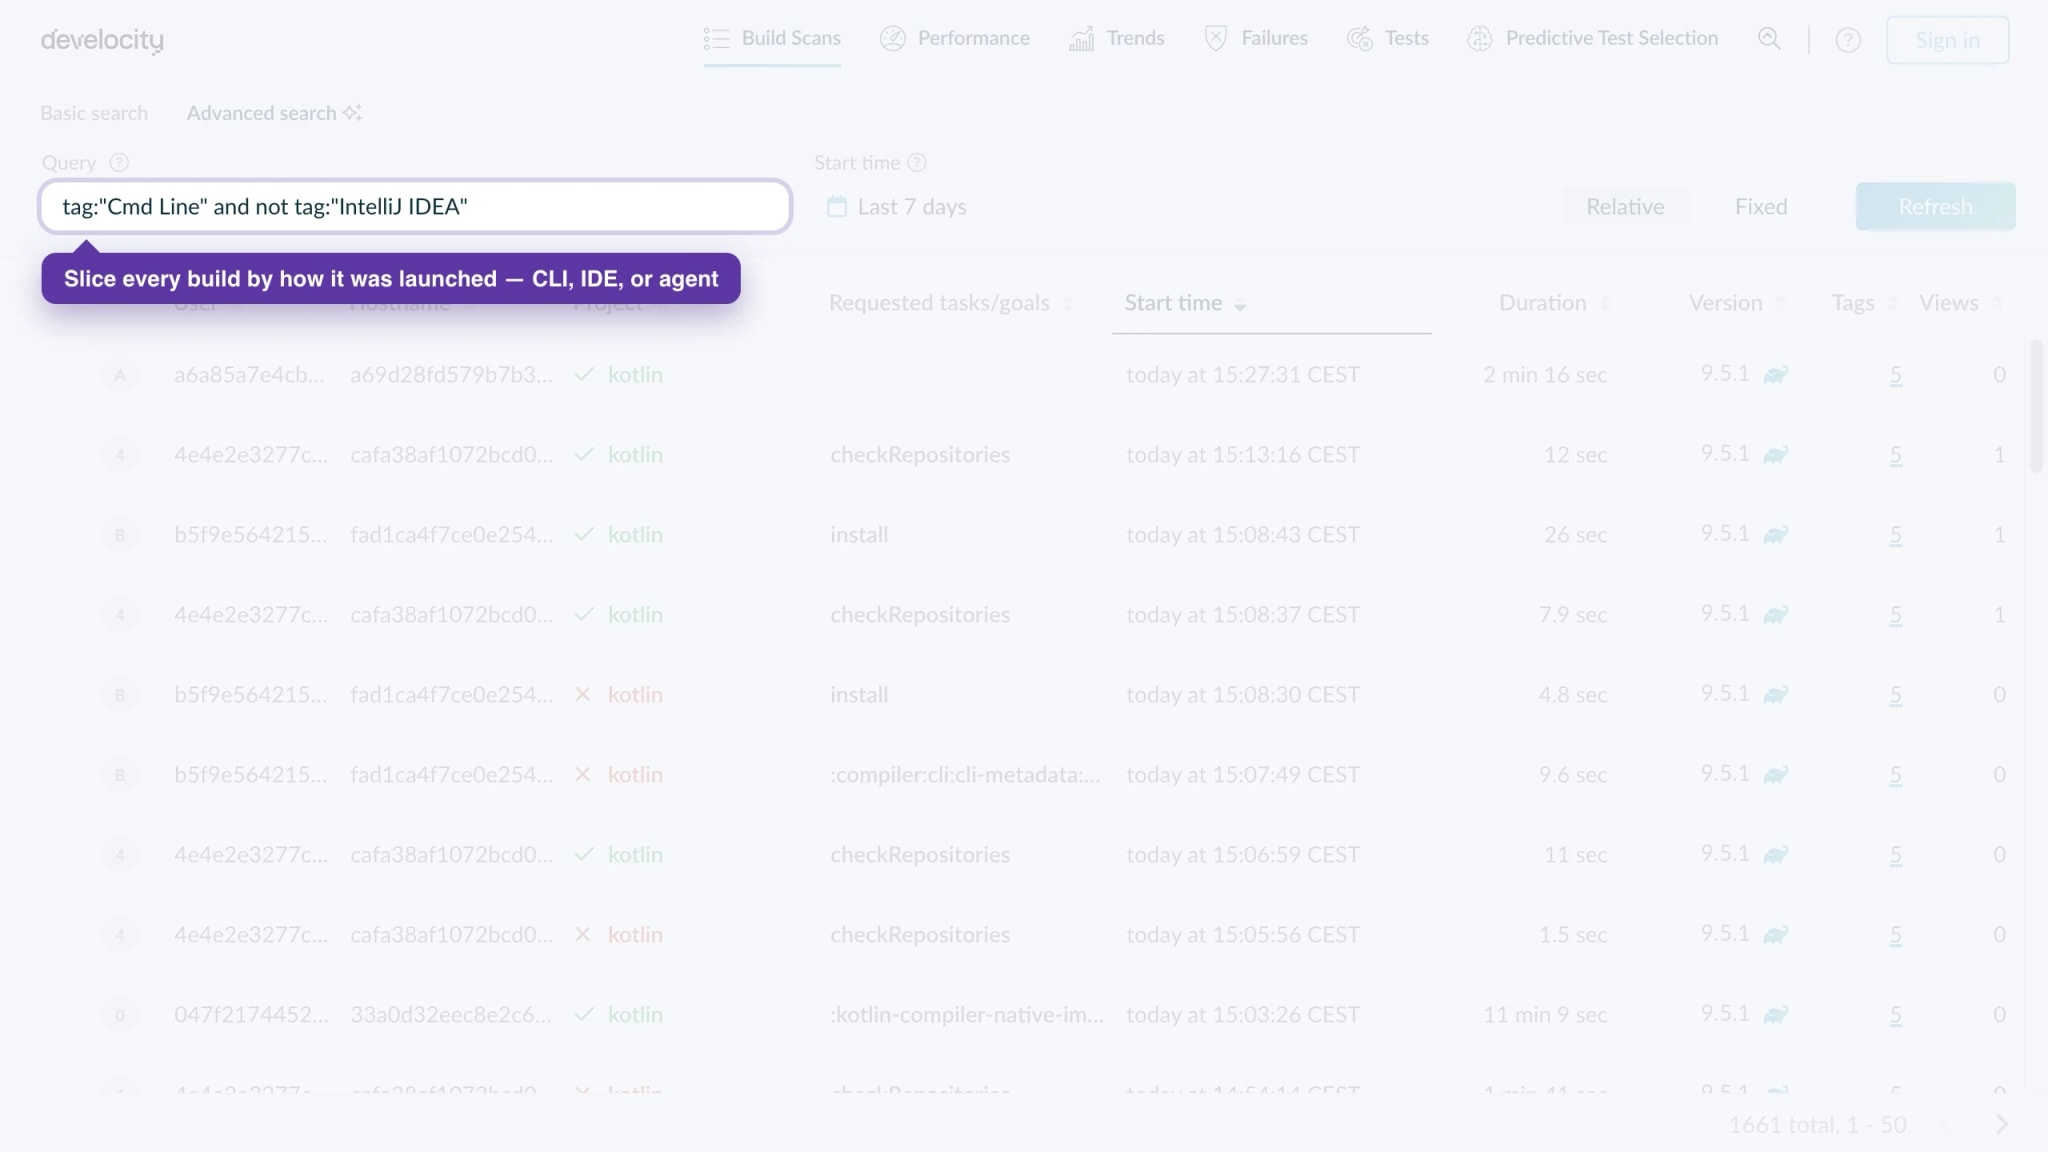Screen dimensions: 2048x1152
Task: Click Gradle icon for 15:05:56 build
Action: tap(1775, 935)
